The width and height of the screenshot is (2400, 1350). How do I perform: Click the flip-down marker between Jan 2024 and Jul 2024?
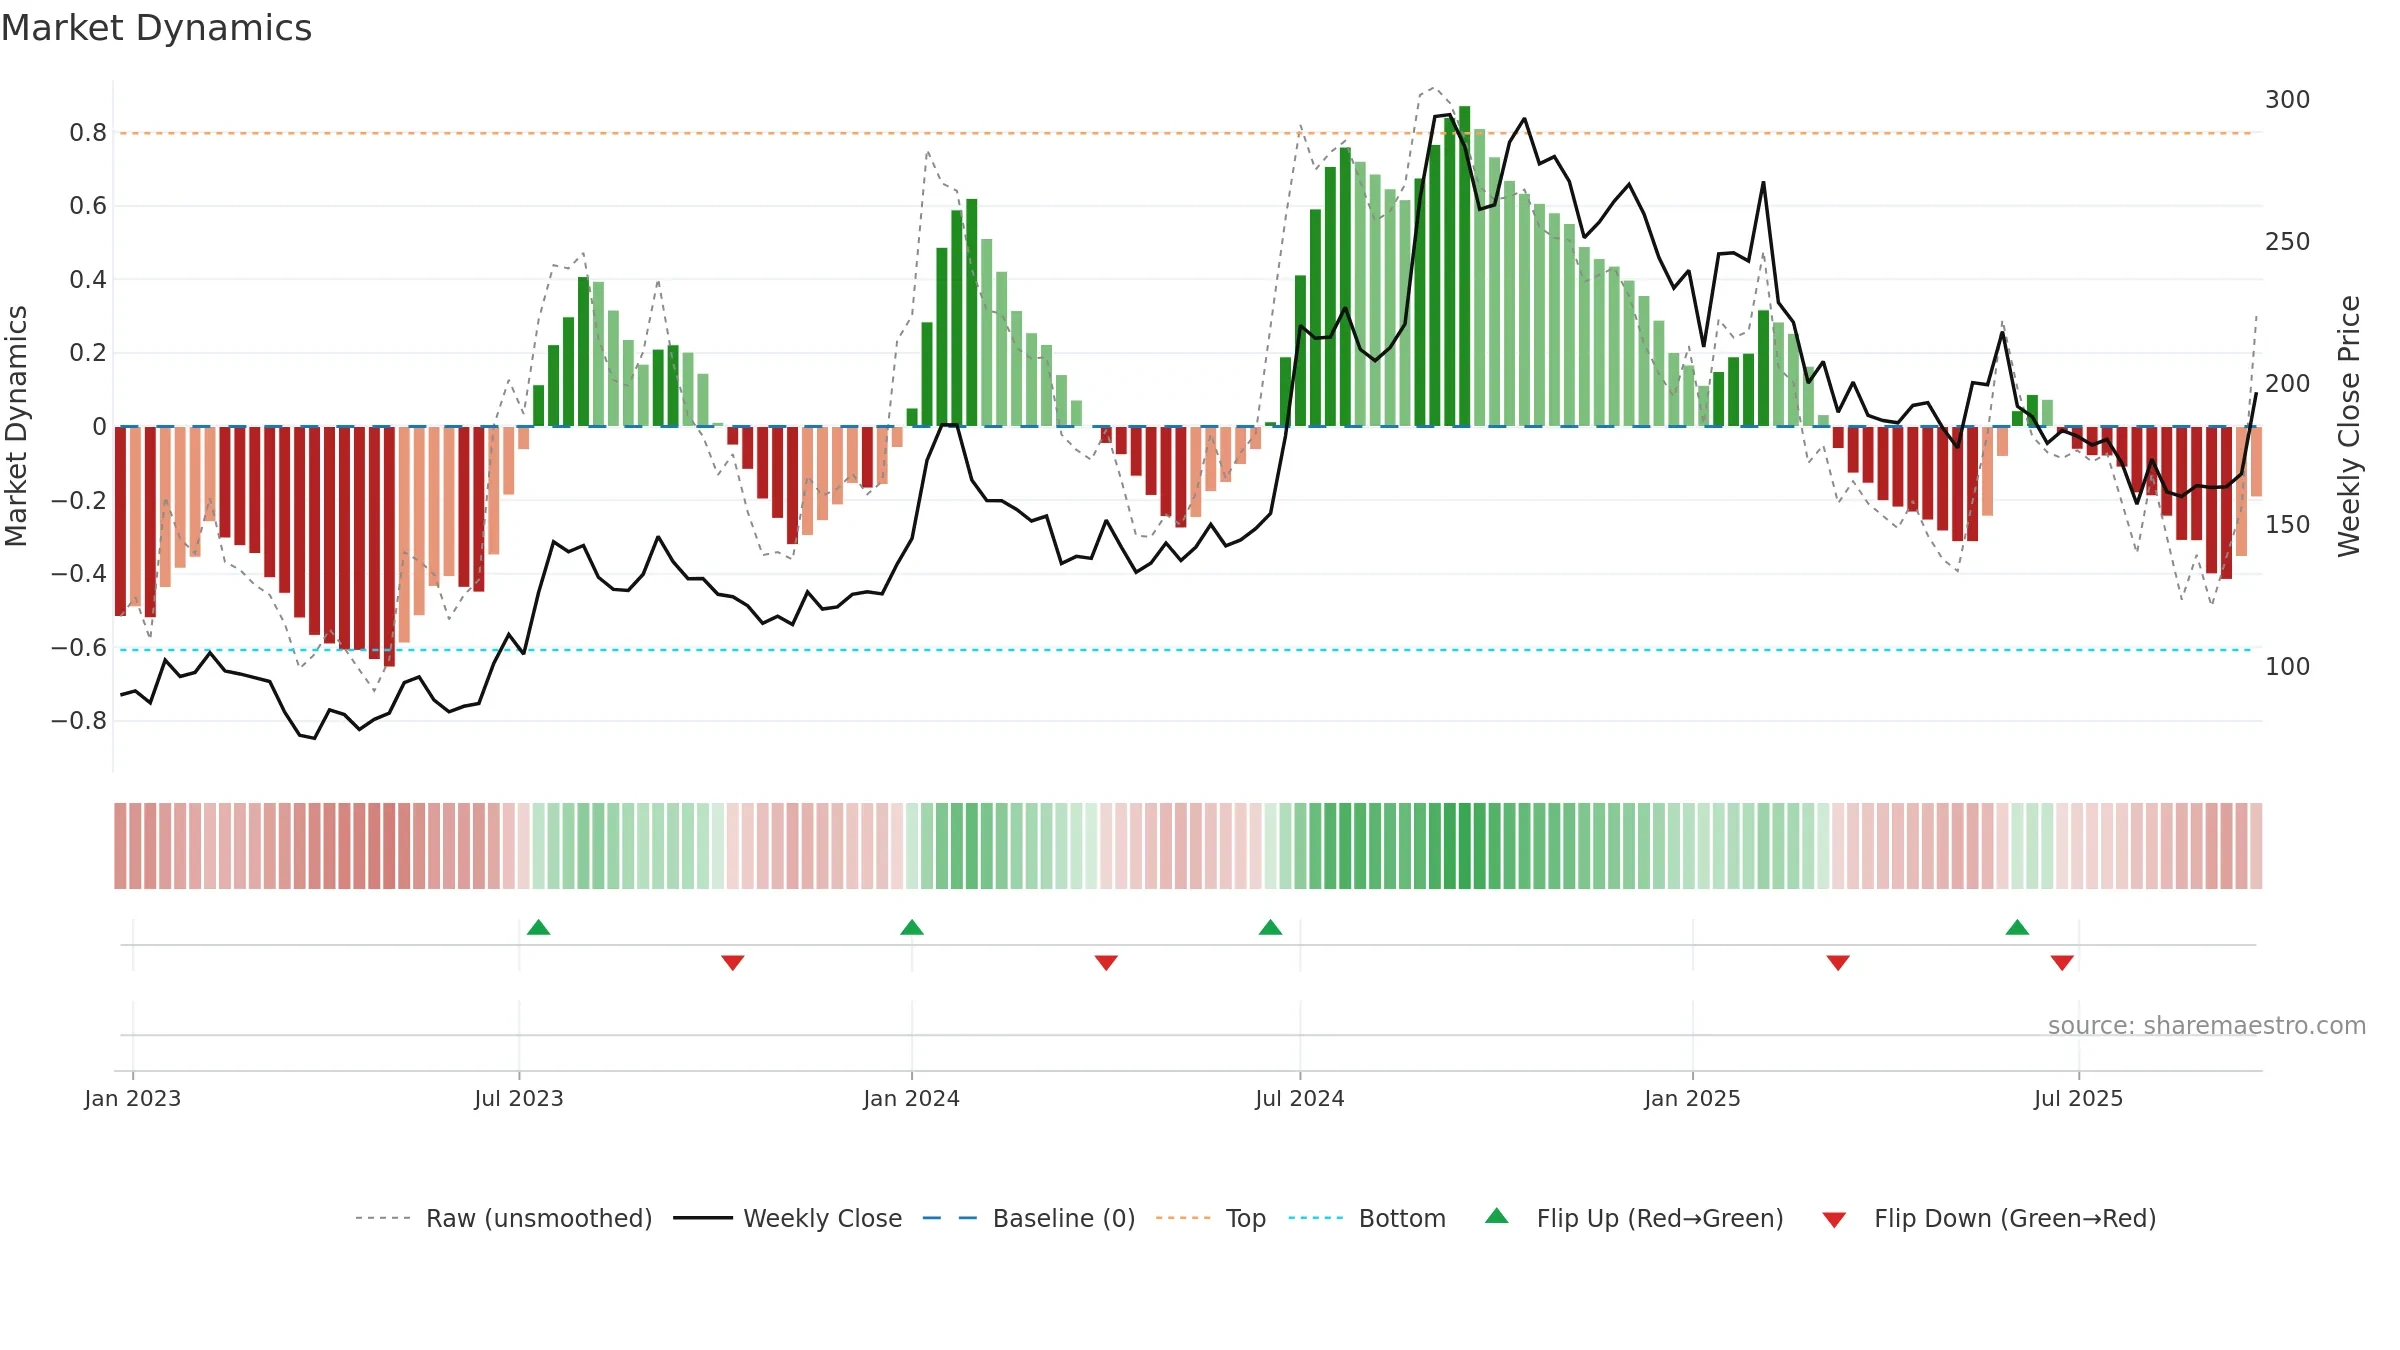(1106, 962)
